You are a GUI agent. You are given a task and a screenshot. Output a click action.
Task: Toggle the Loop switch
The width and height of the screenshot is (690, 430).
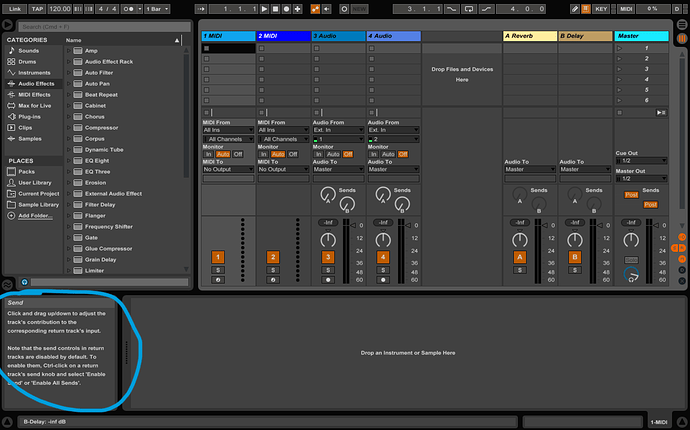pos(469,9)
